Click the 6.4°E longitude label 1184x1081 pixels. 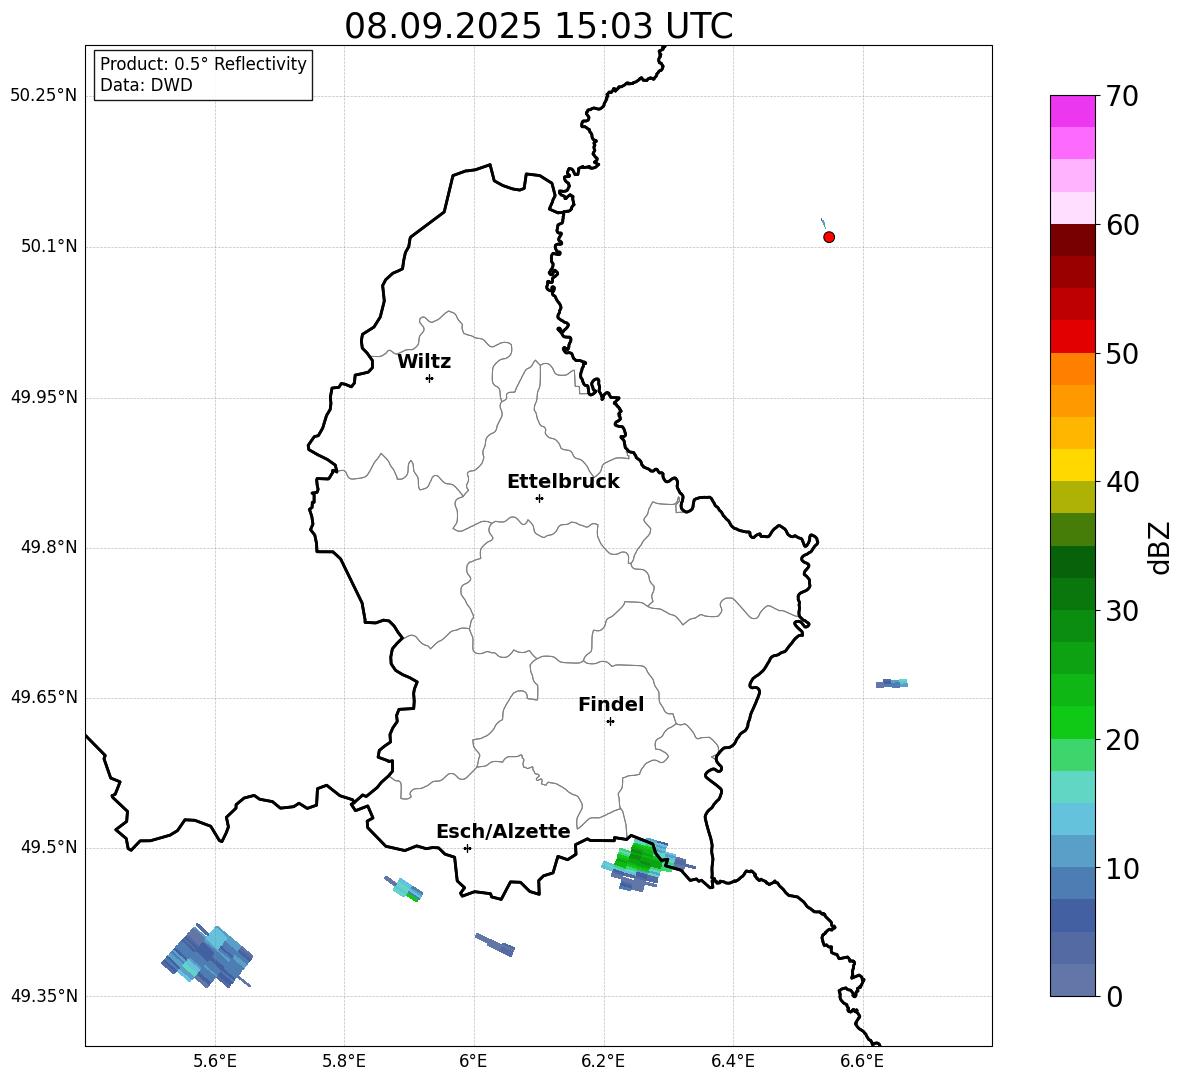click(x=732, y=1061)
